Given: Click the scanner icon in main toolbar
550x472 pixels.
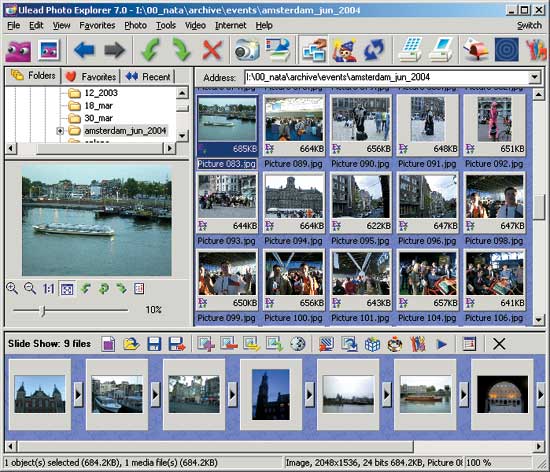Looking at the screenshot, I should 278,50.
